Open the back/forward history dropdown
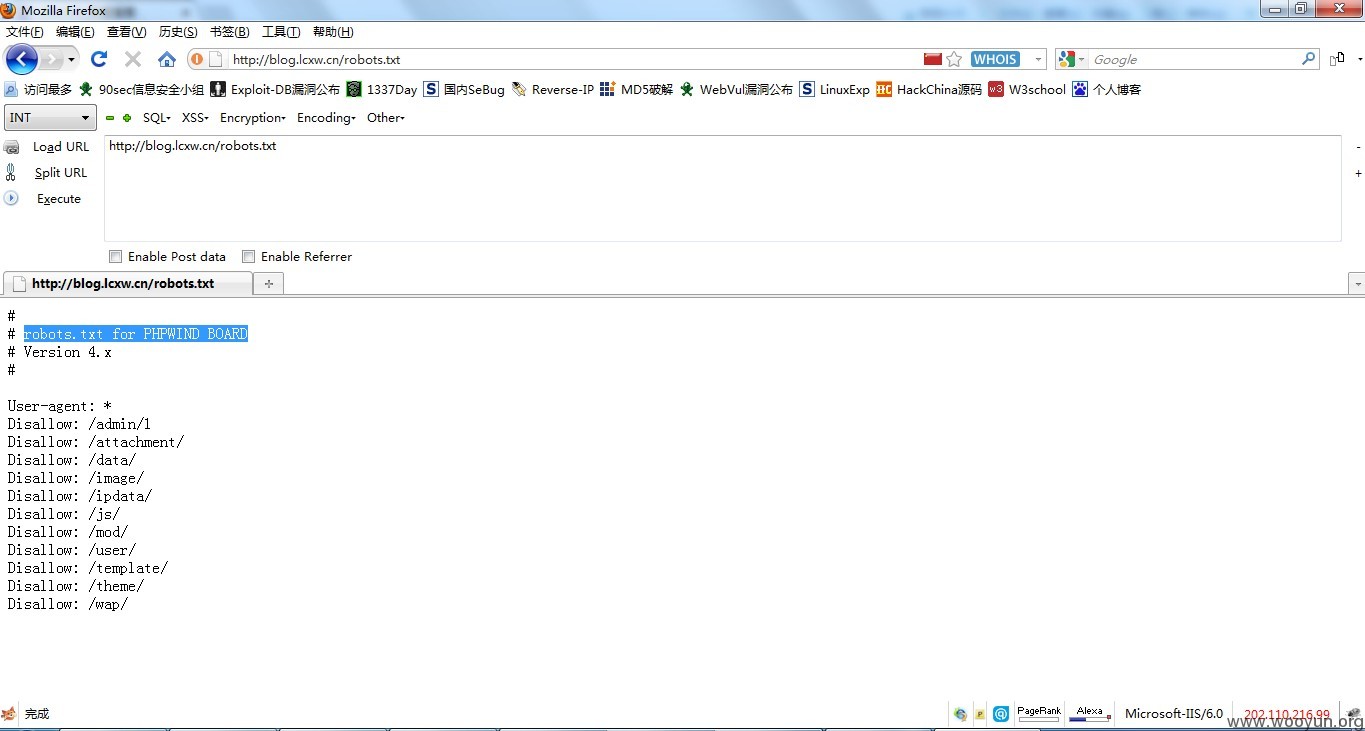 point(71,60)
